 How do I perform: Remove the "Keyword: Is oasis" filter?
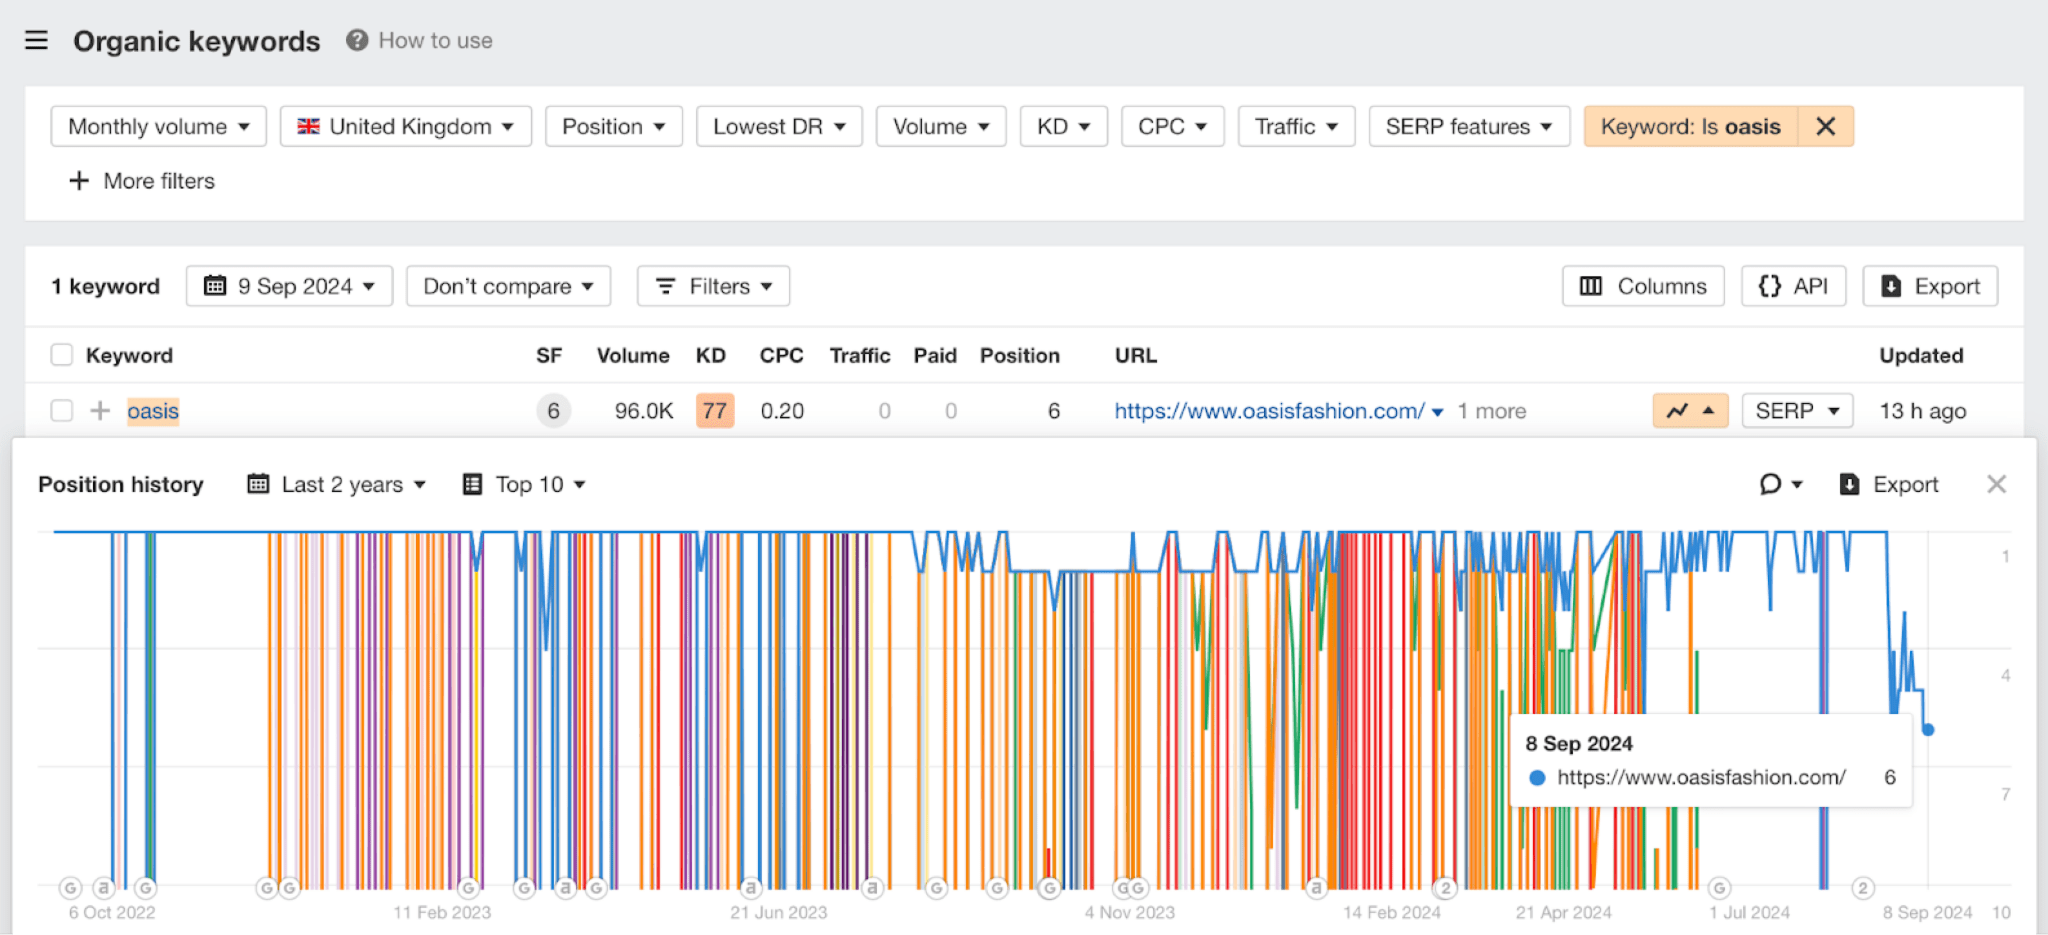click(1826, 126)
